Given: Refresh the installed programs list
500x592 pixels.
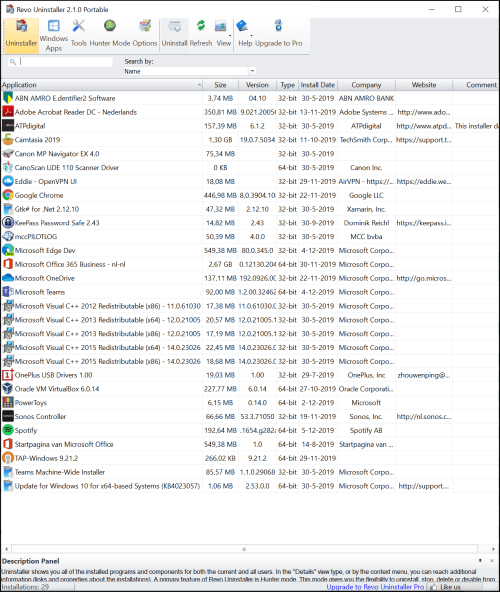Looking at the screenshot, I should click(201, 34).
